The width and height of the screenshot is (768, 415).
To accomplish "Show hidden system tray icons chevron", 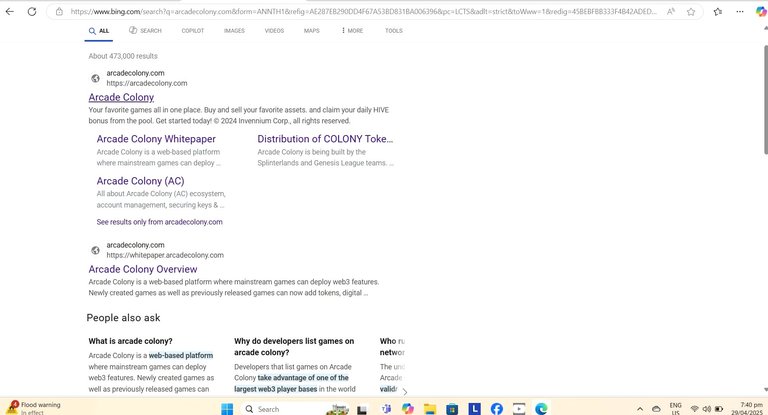I will (x=640, y=409).
